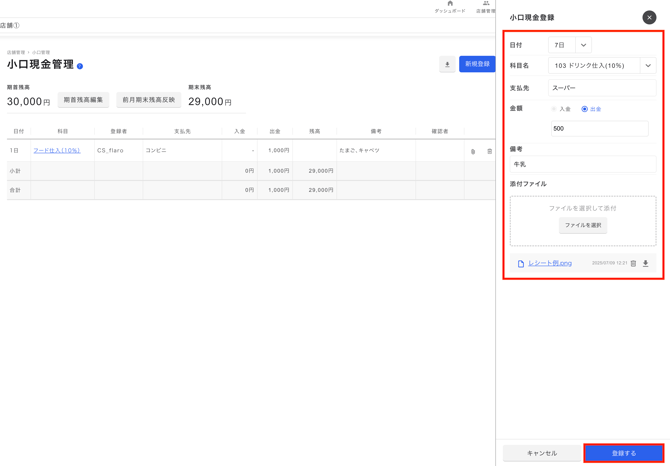The width and height of the screenshot is (670, 466).
Task: Expand the 科目名 dropdown chevron
Action: click(x=648, y=66)
